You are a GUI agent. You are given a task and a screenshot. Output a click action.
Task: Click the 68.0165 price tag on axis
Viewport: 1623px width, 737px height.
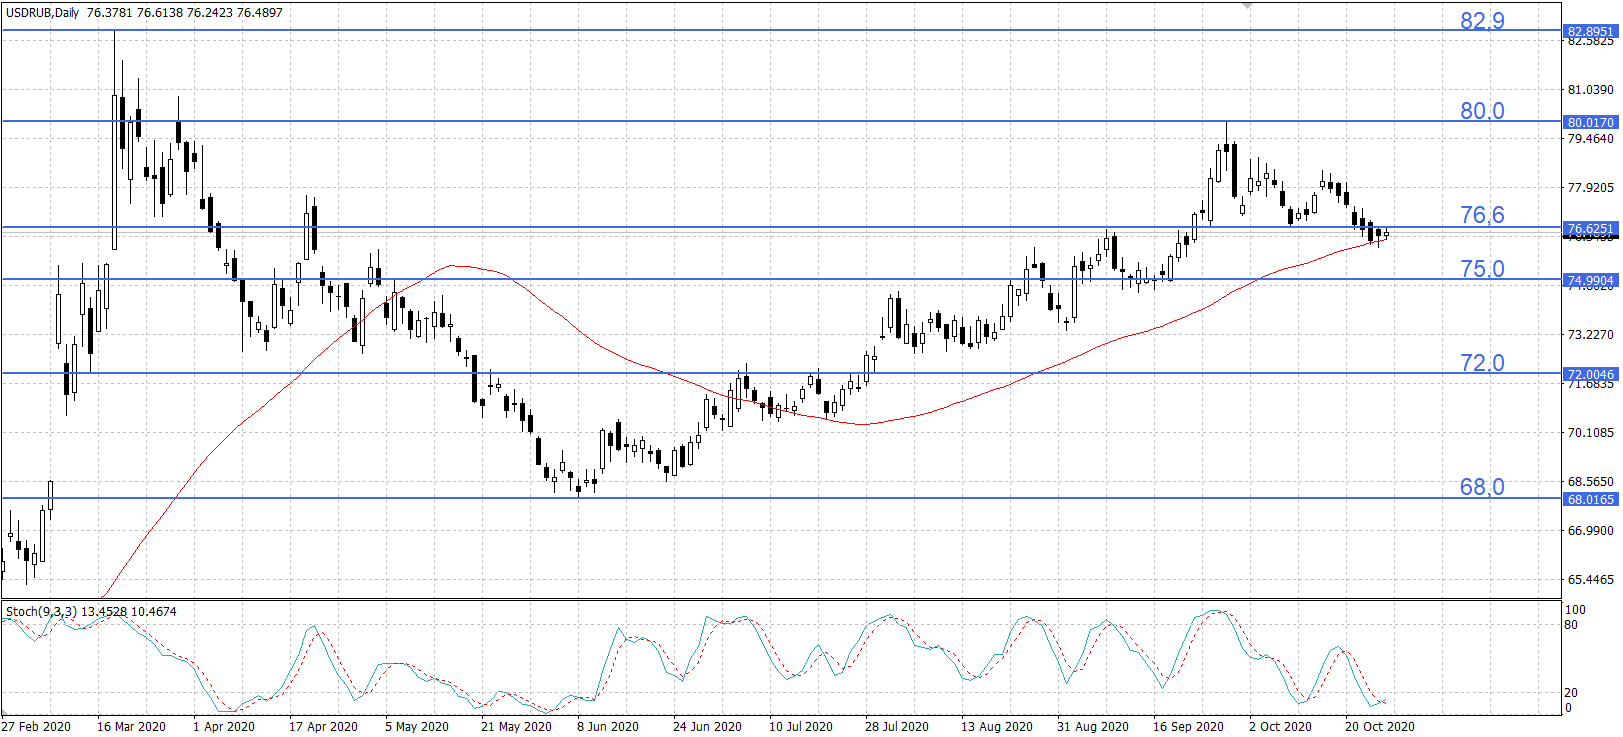1590,499
